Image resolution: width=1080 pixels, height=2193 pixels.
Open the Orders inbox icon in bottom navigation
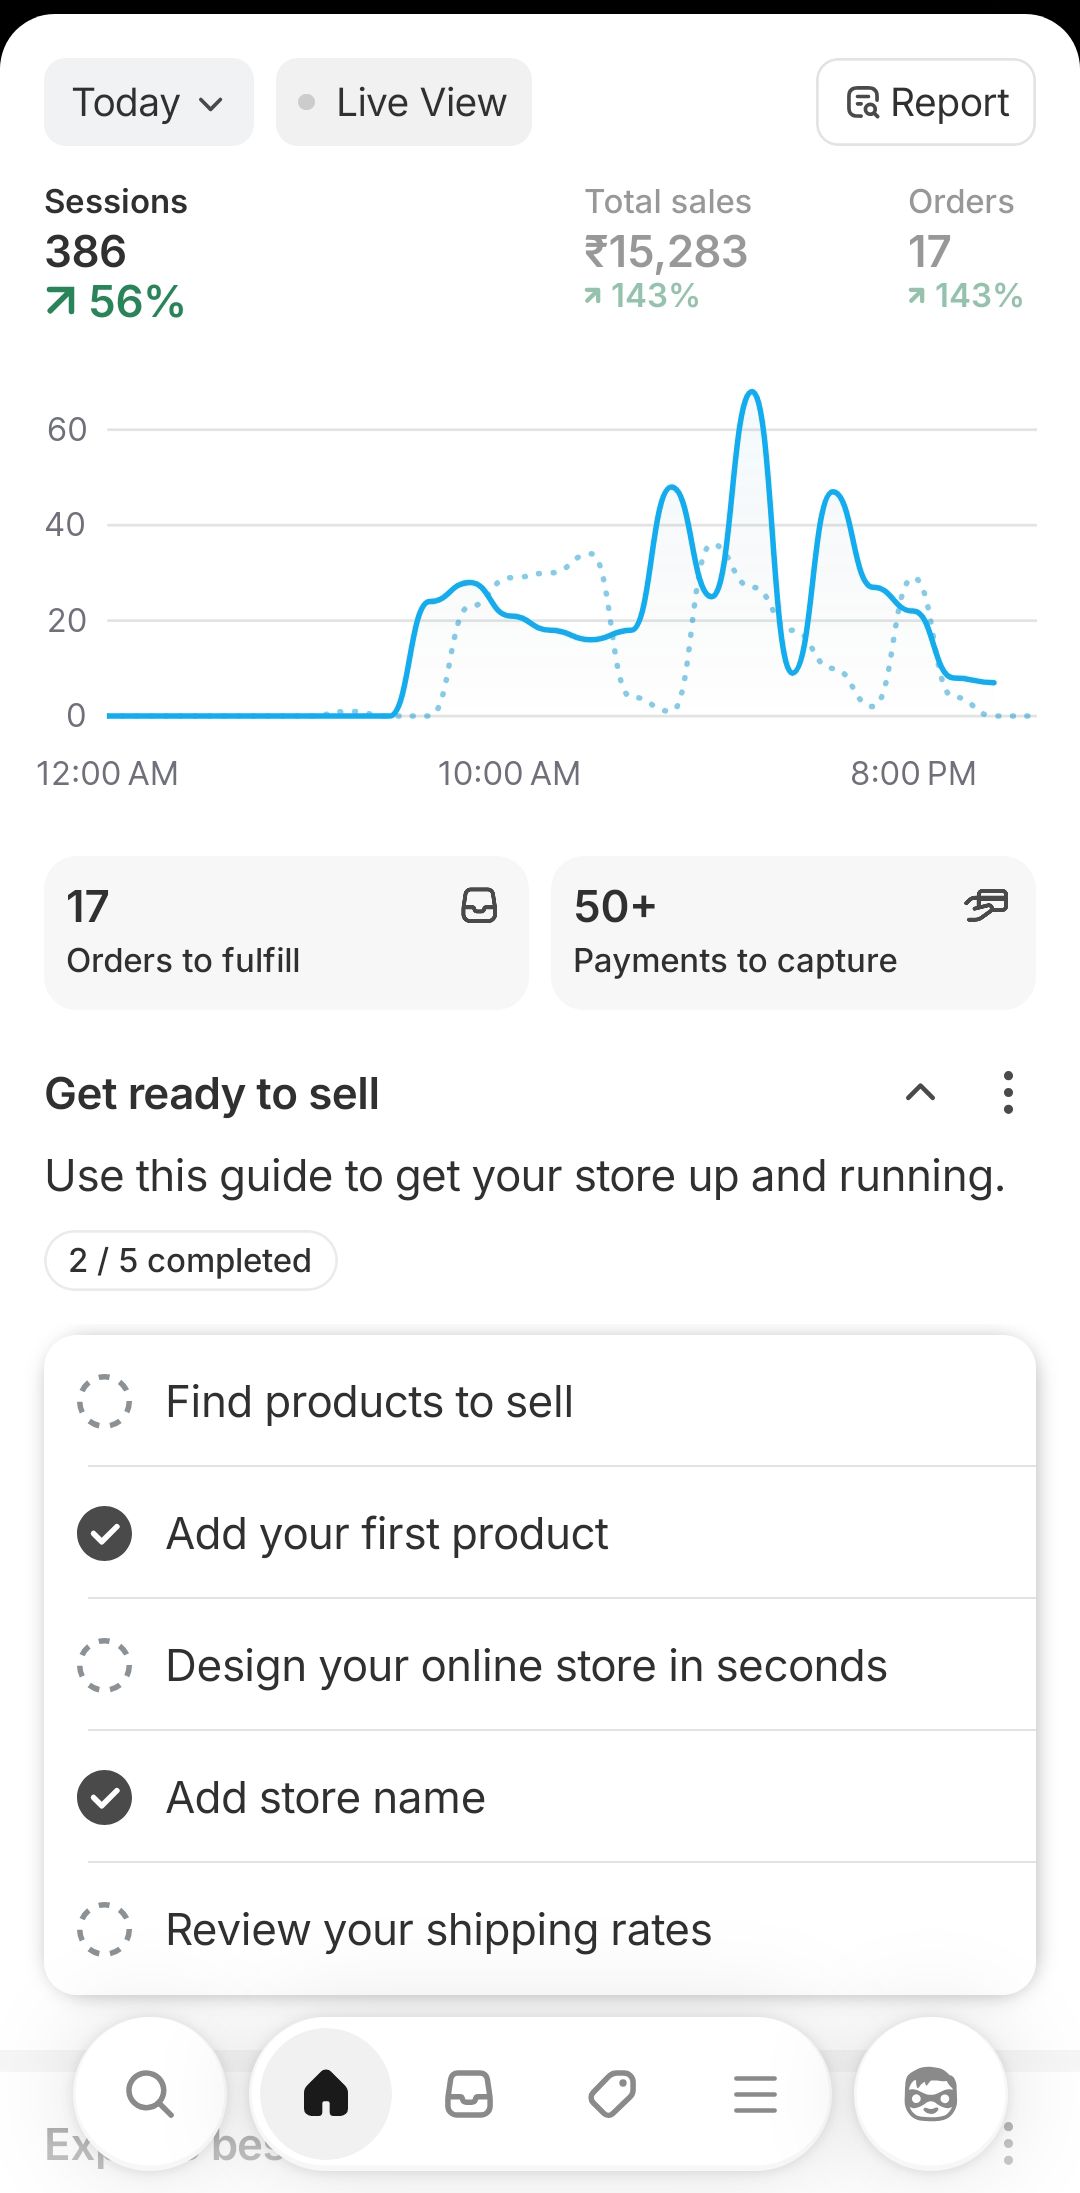pos(469,2093)
